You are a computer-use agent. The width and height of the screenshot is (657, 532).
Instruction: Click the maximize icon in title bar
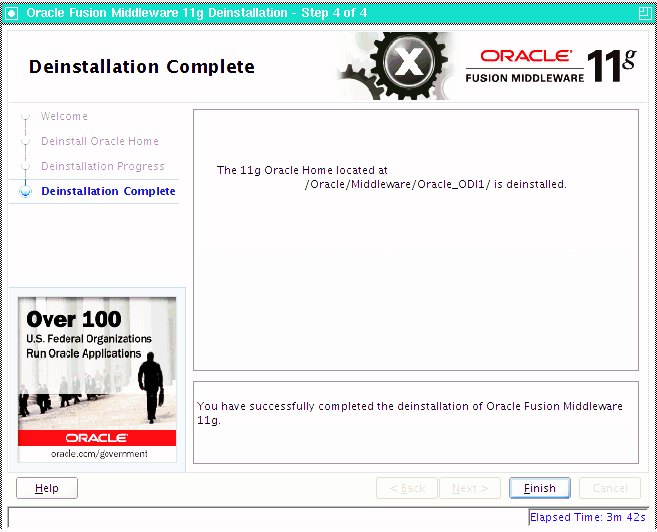(x=645, y=13)
